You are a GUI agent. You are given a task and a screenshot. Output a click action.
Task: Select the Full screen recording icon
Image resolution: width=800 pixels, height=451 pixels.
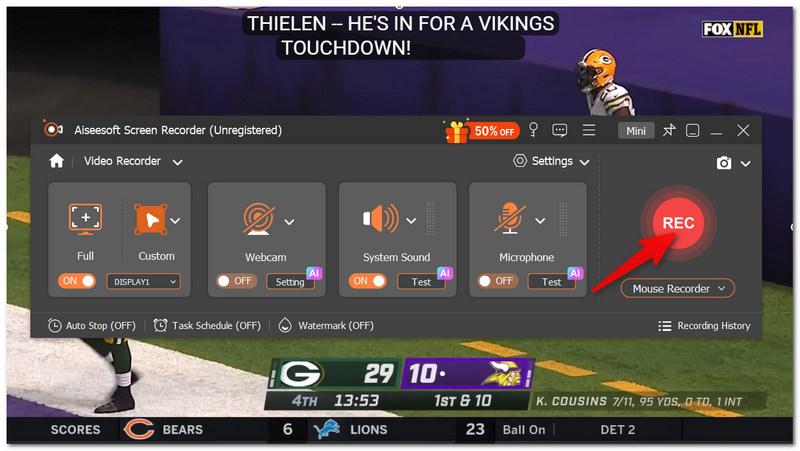(x=85, y=219)
